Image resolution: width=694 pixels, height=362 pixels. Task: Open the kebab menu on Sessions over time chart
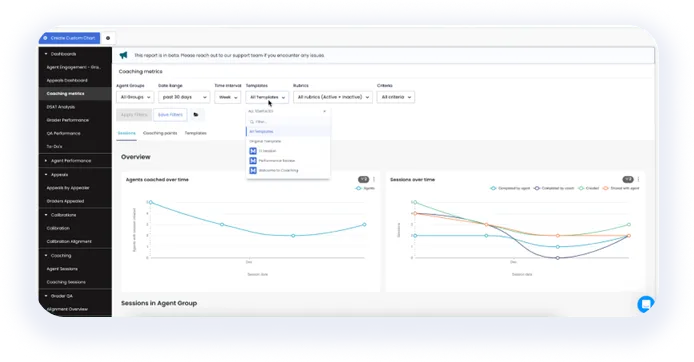click(x=638, y=180)
